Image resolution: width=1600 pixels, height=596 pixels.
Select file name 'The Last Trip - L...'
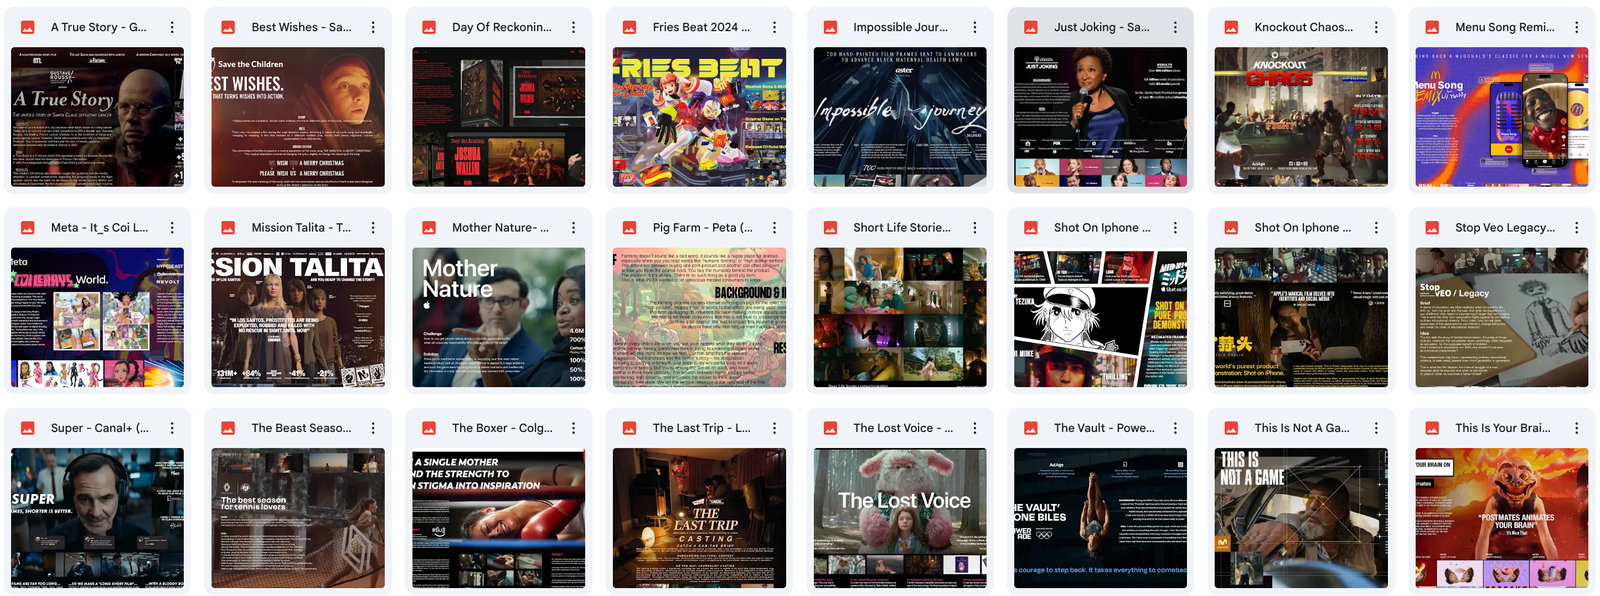pos(701,427)
